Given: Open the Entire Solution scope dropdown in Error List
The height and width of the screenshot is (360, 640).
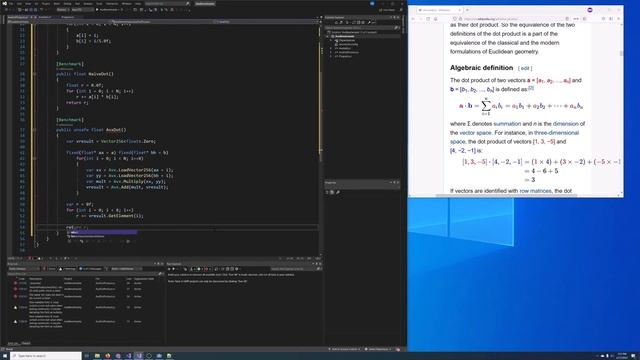Looking at the screenshot, I should click(x=24, y=269).
